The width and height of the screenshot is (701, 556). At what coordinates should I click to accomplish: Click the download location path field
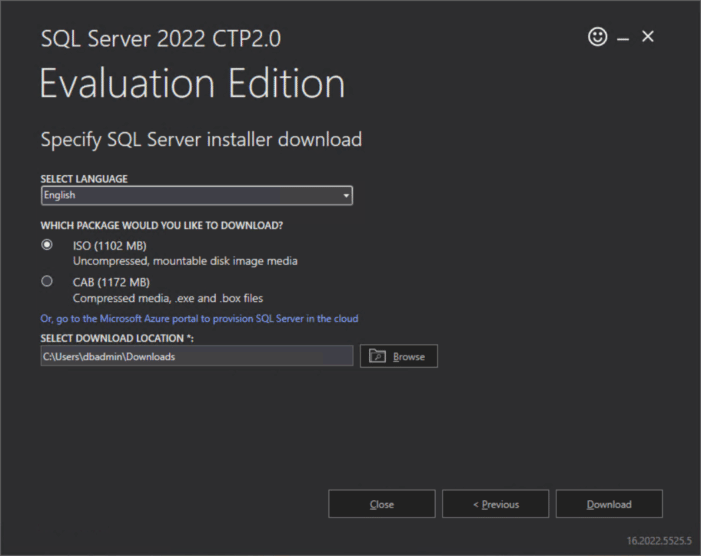(x=197, y=356)
